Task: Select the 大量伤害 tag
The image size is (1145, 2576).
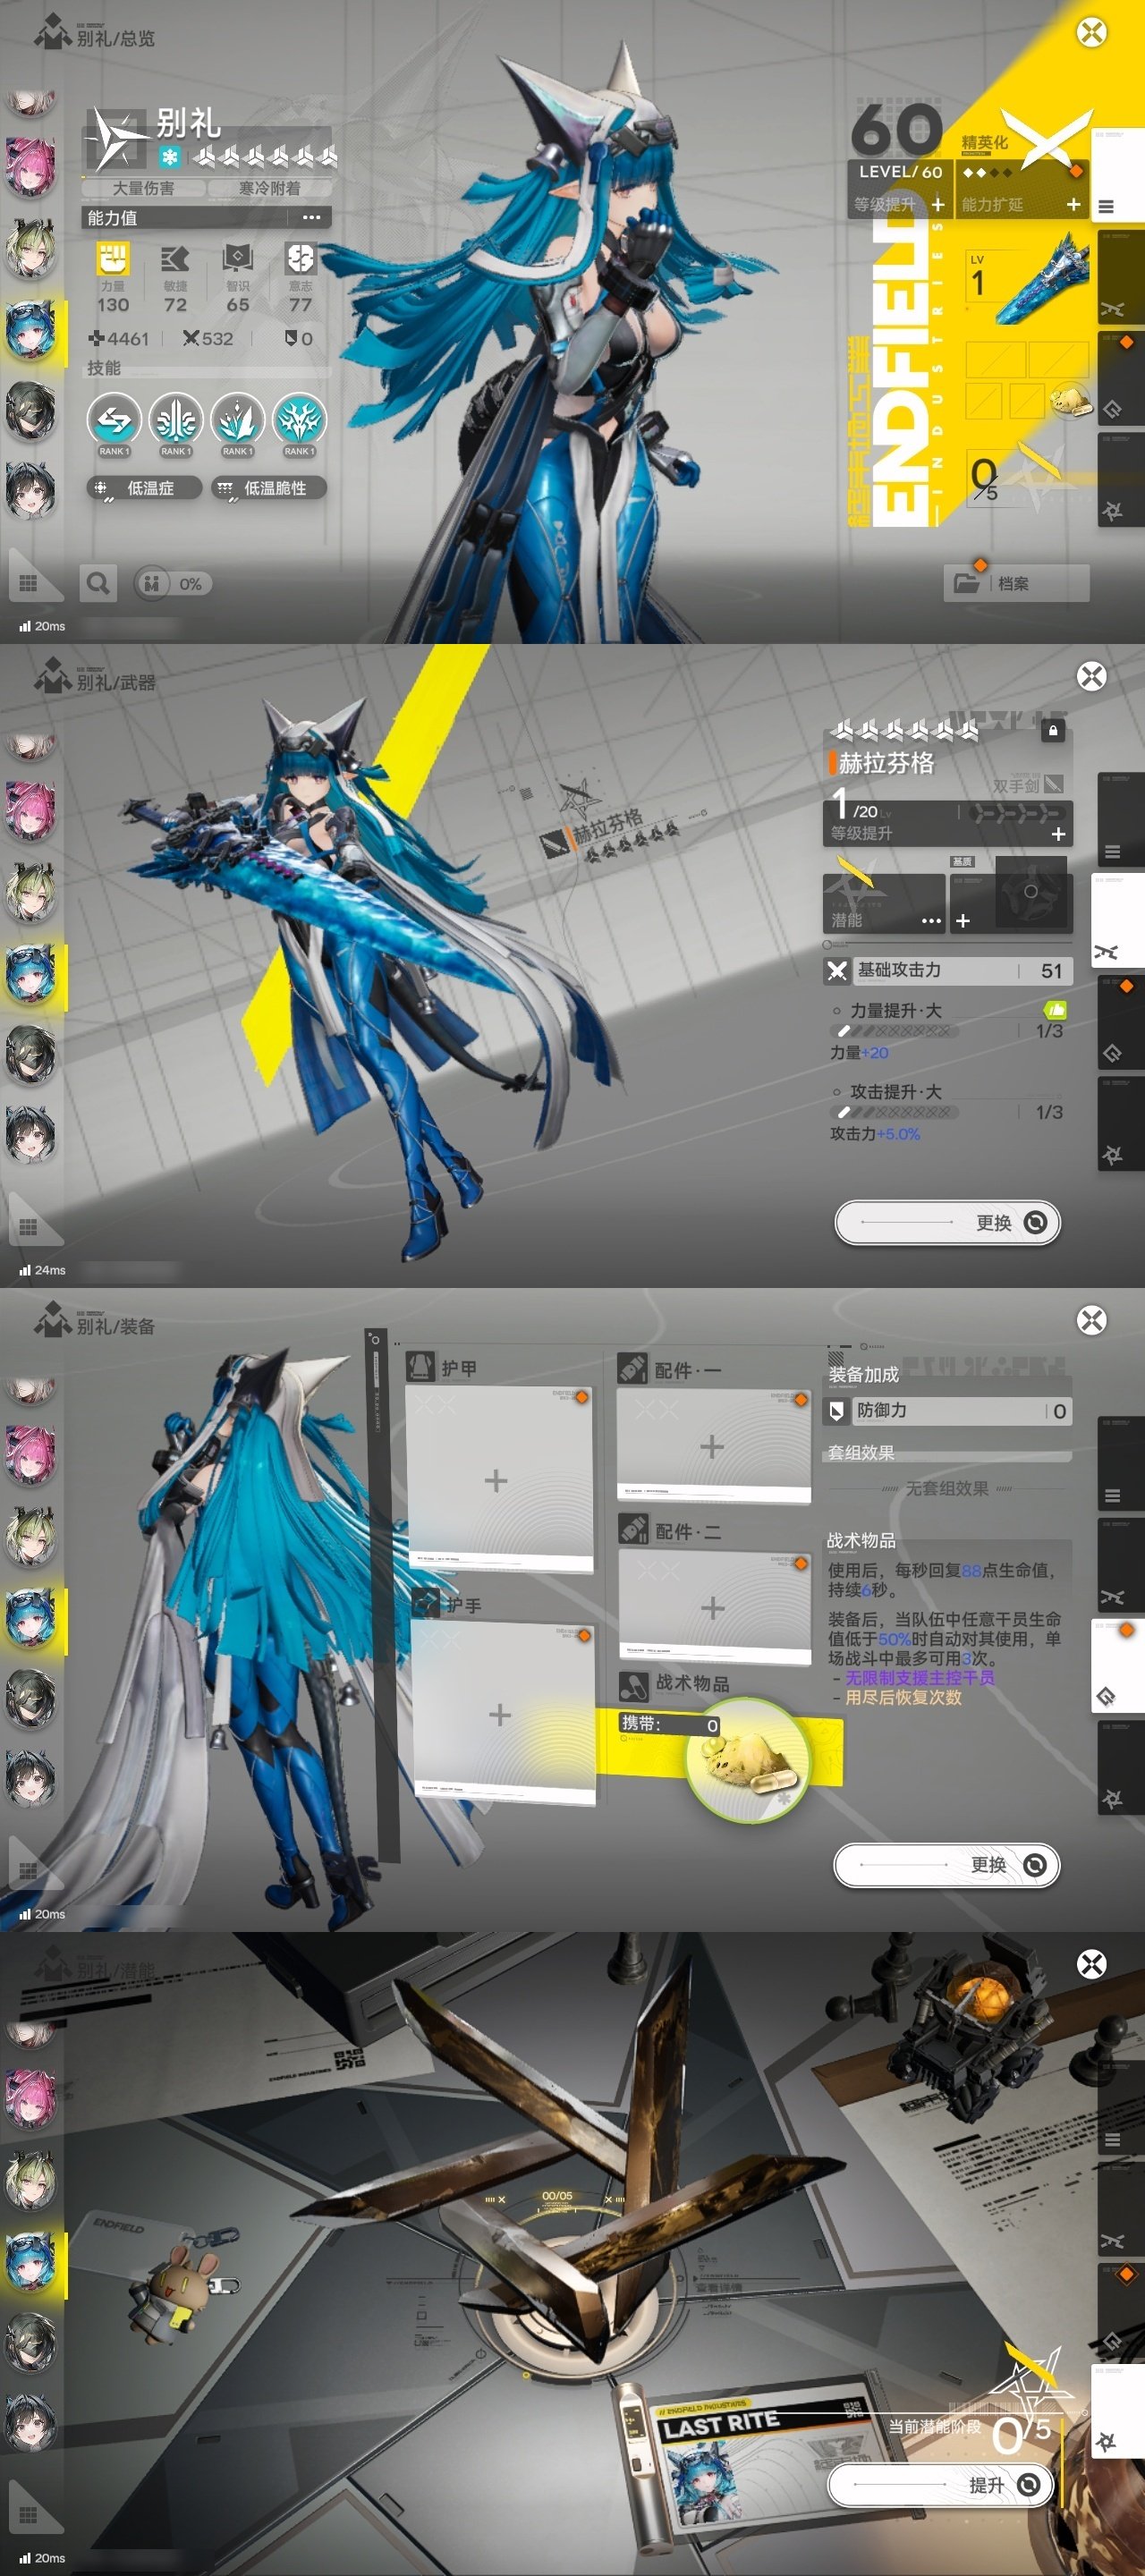Action: click(143, 188)
